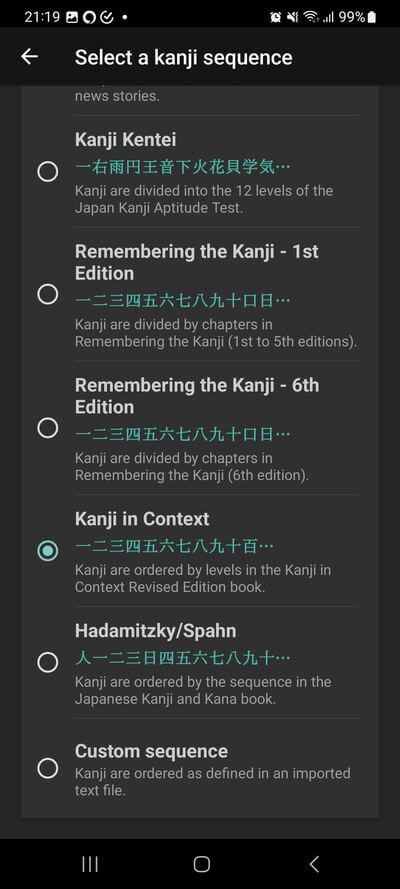This screenshot has width=400, height=889.
Task: Tap the Kanji Kentei title text
Action: coord(125,139)
